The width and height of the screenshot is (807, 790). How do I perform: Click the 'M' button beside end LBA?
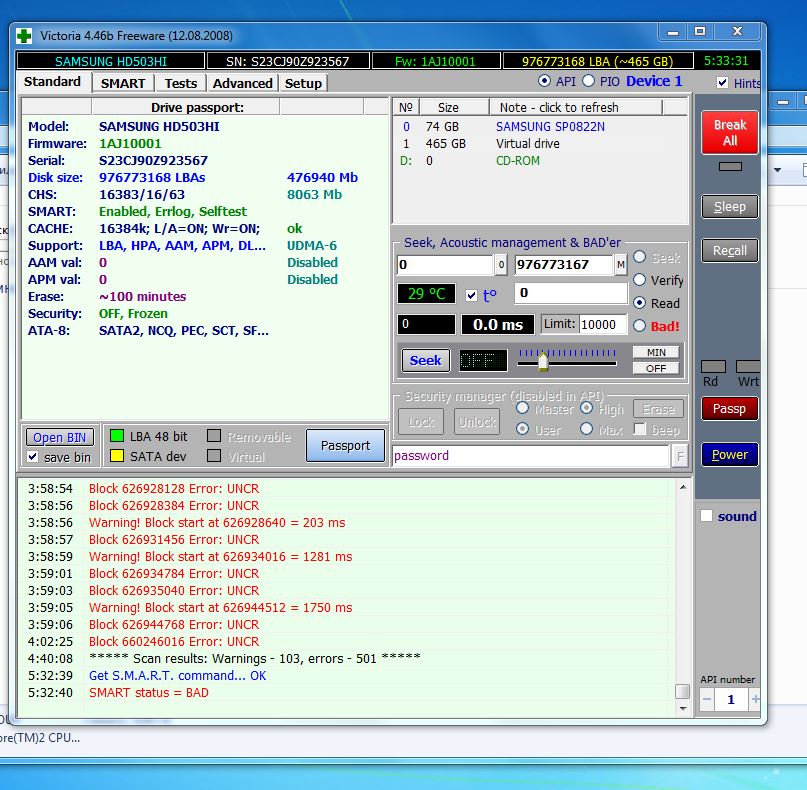[x=621, y=265]
